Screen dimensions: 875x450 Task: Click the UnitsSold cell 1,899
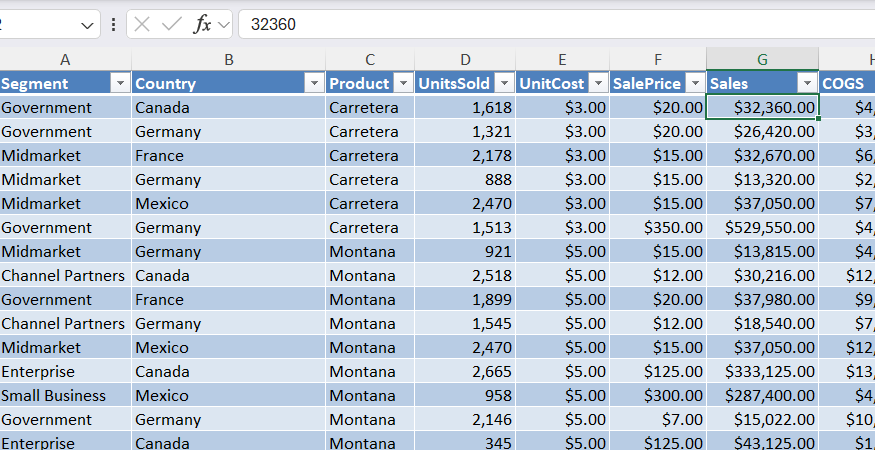pos(465,299)
